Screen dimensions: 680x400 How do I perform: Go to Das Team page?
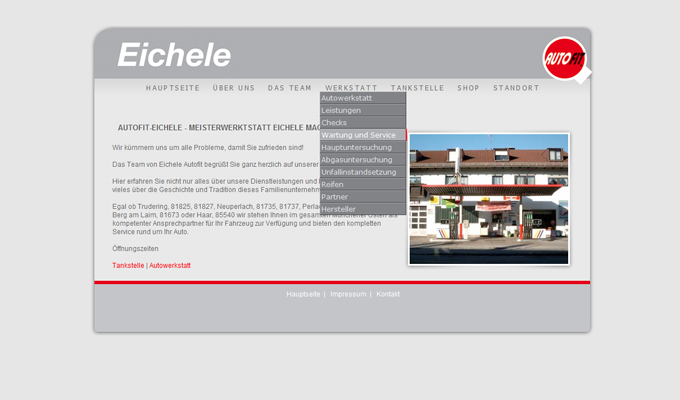point(290,88)
